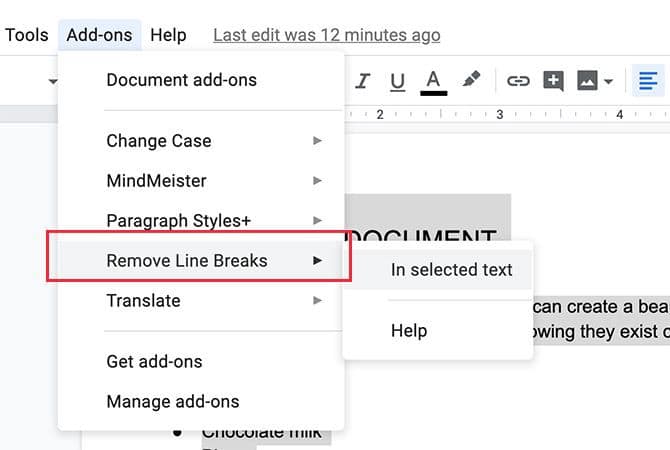Click the insert link icon
Screen dimensions: 670x450
(x=518, y=81)
